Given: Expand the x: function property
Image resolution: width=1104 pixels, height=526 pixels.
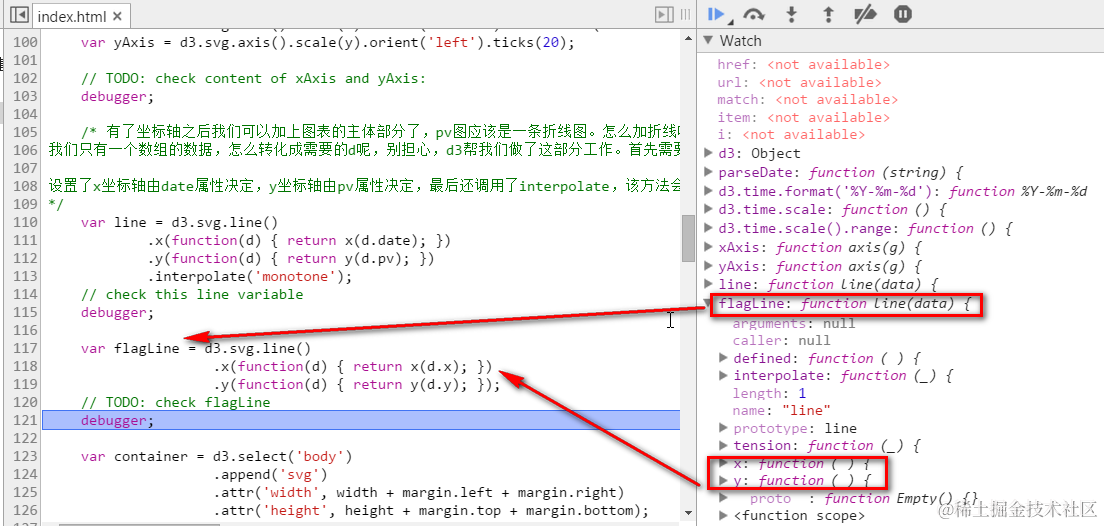Looking at the screenshot, I should (x=723, y=463).
